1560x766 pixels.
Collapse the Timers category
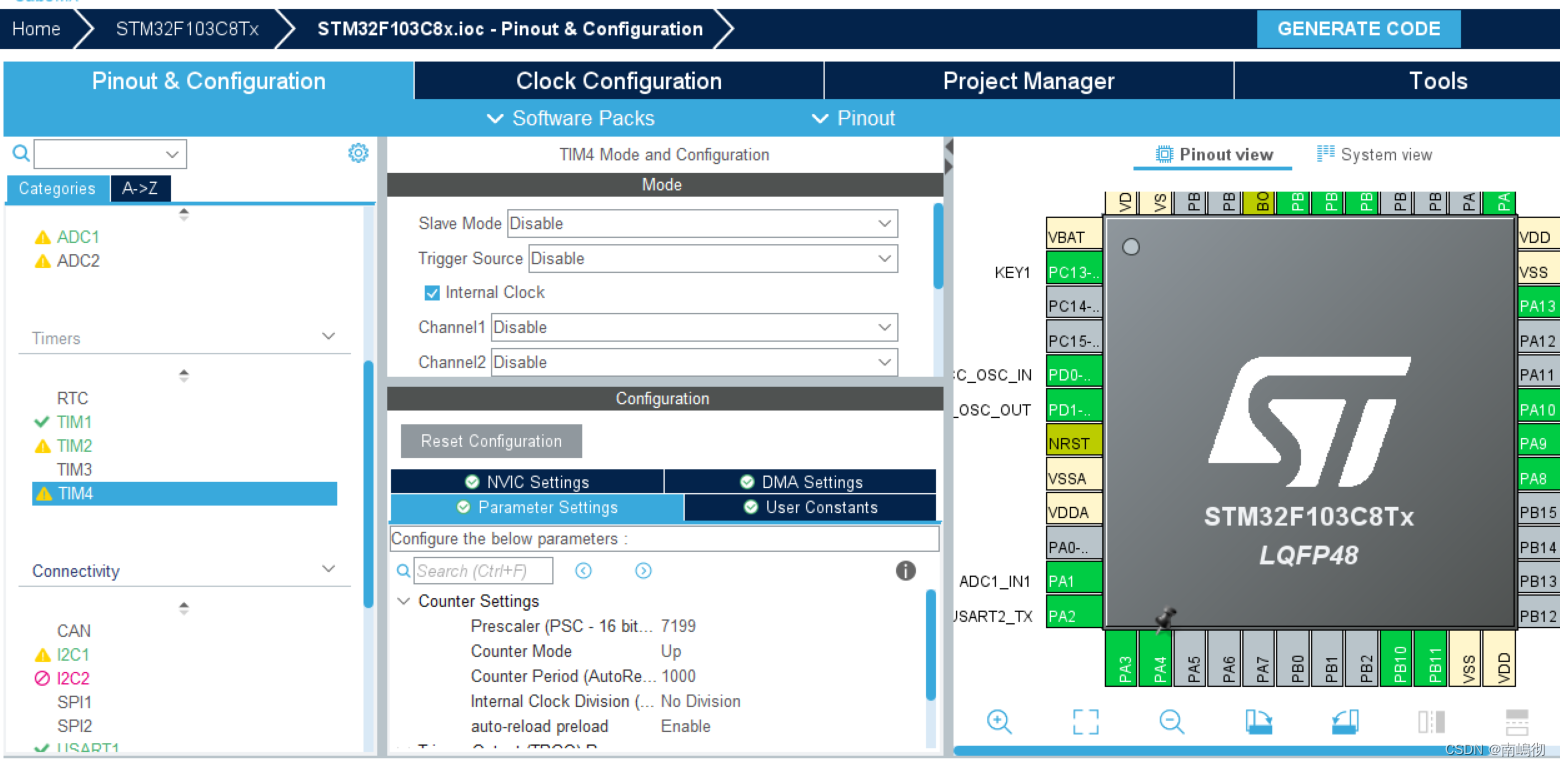pos(328,337)
